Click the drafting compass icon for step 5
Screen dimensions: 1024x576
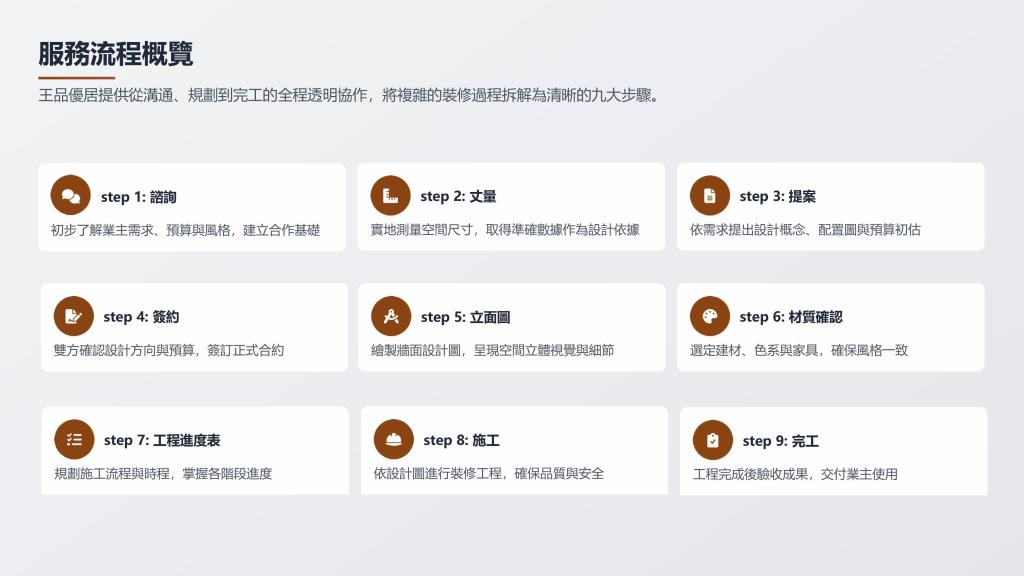tap(391, 316)
